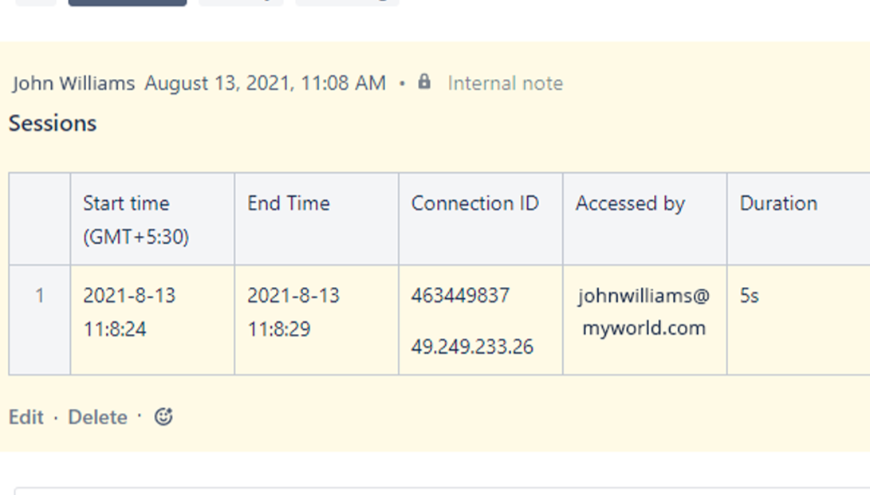Delete the Sessions internal note

pyautogui.click(x=97, y=417)
